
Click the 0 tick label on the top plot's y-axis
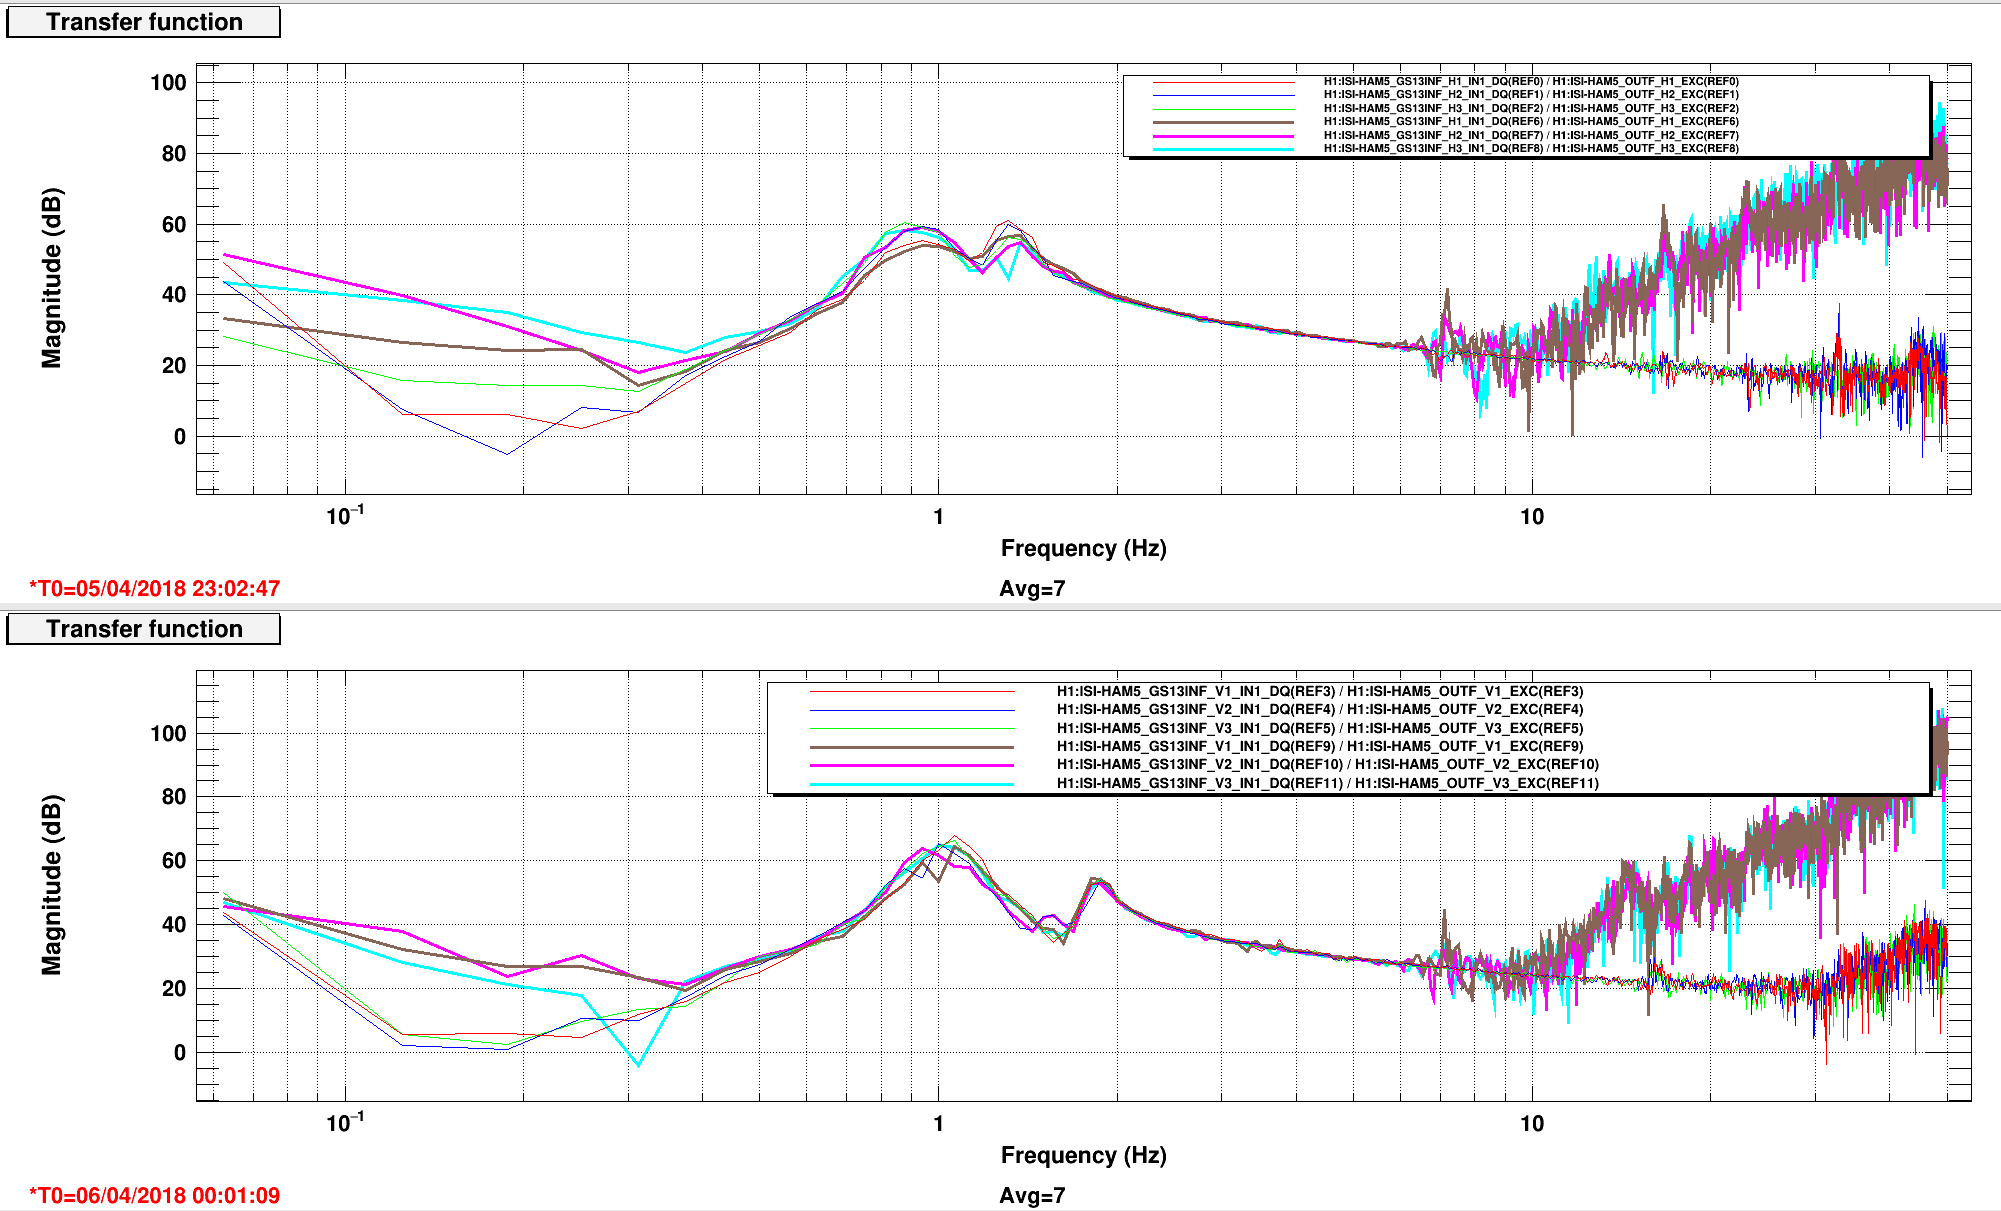[x=180, y=437]
